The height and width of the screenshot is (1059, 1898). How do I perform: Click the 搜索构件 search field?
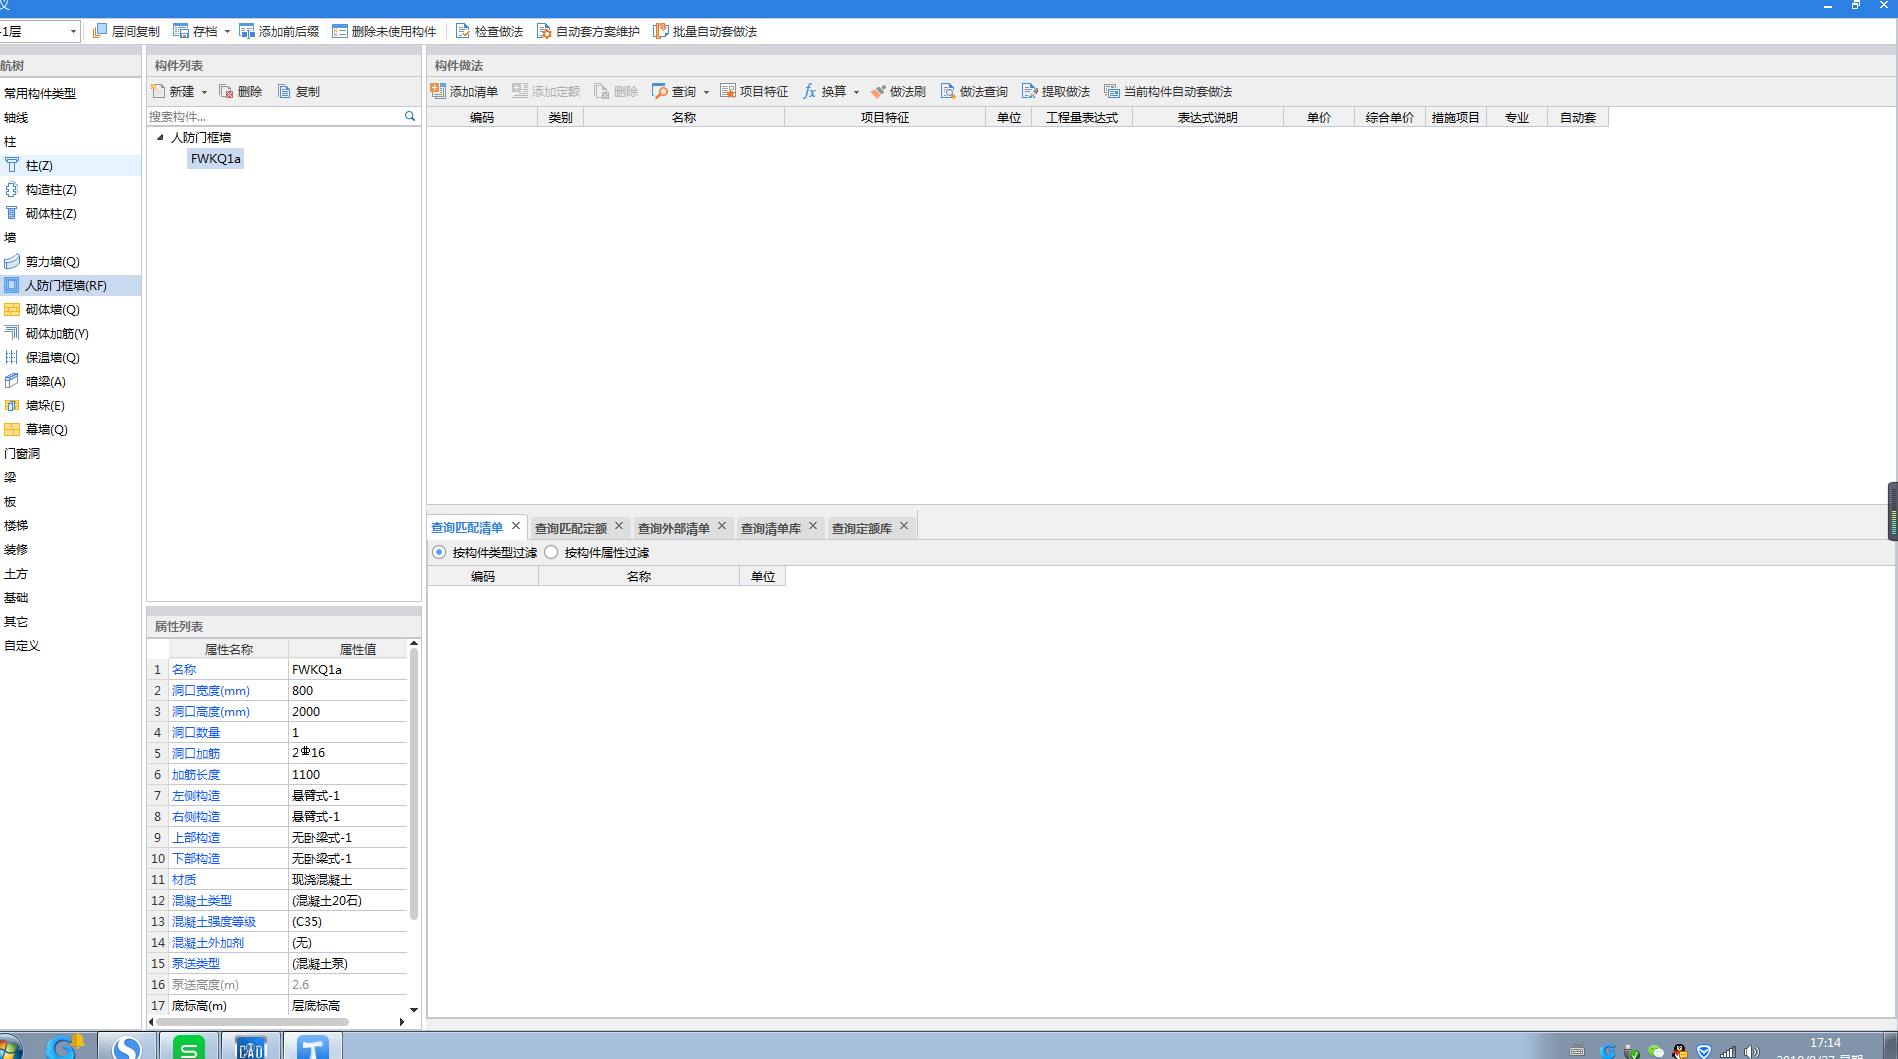pos(274,117)
